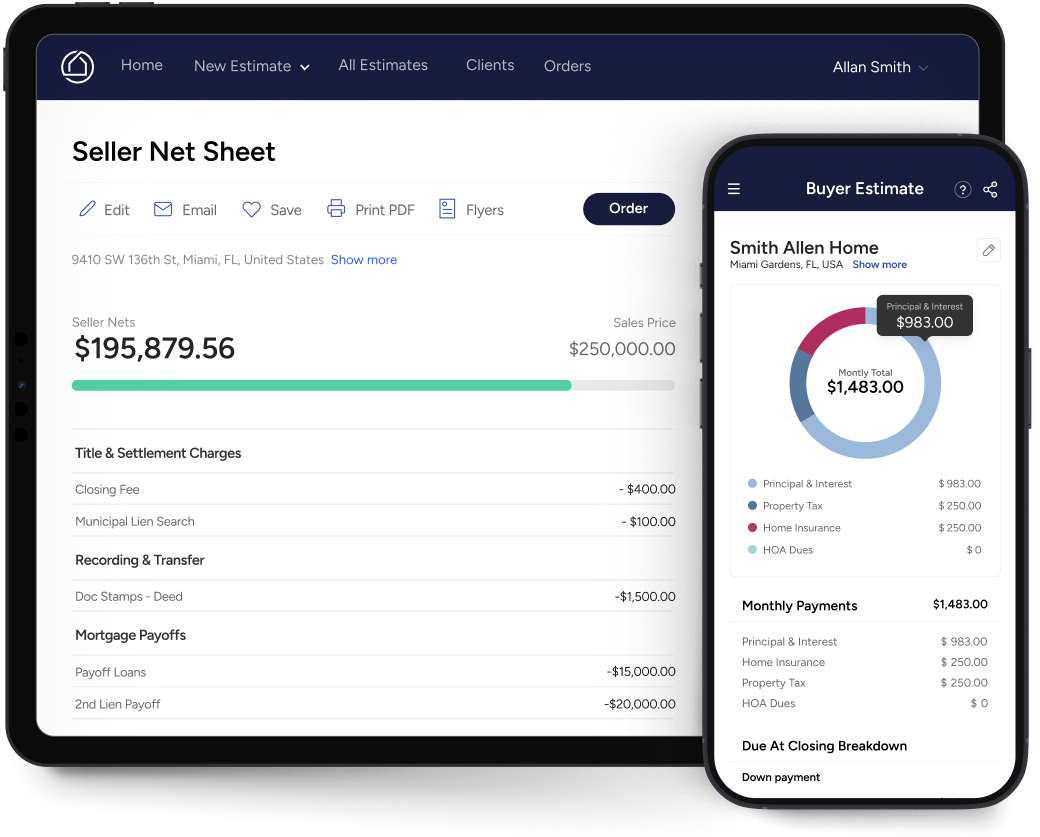Viewport: 1040px width, 837px height.
Task: Open the Clients menu item
Action: coord(490,65)
